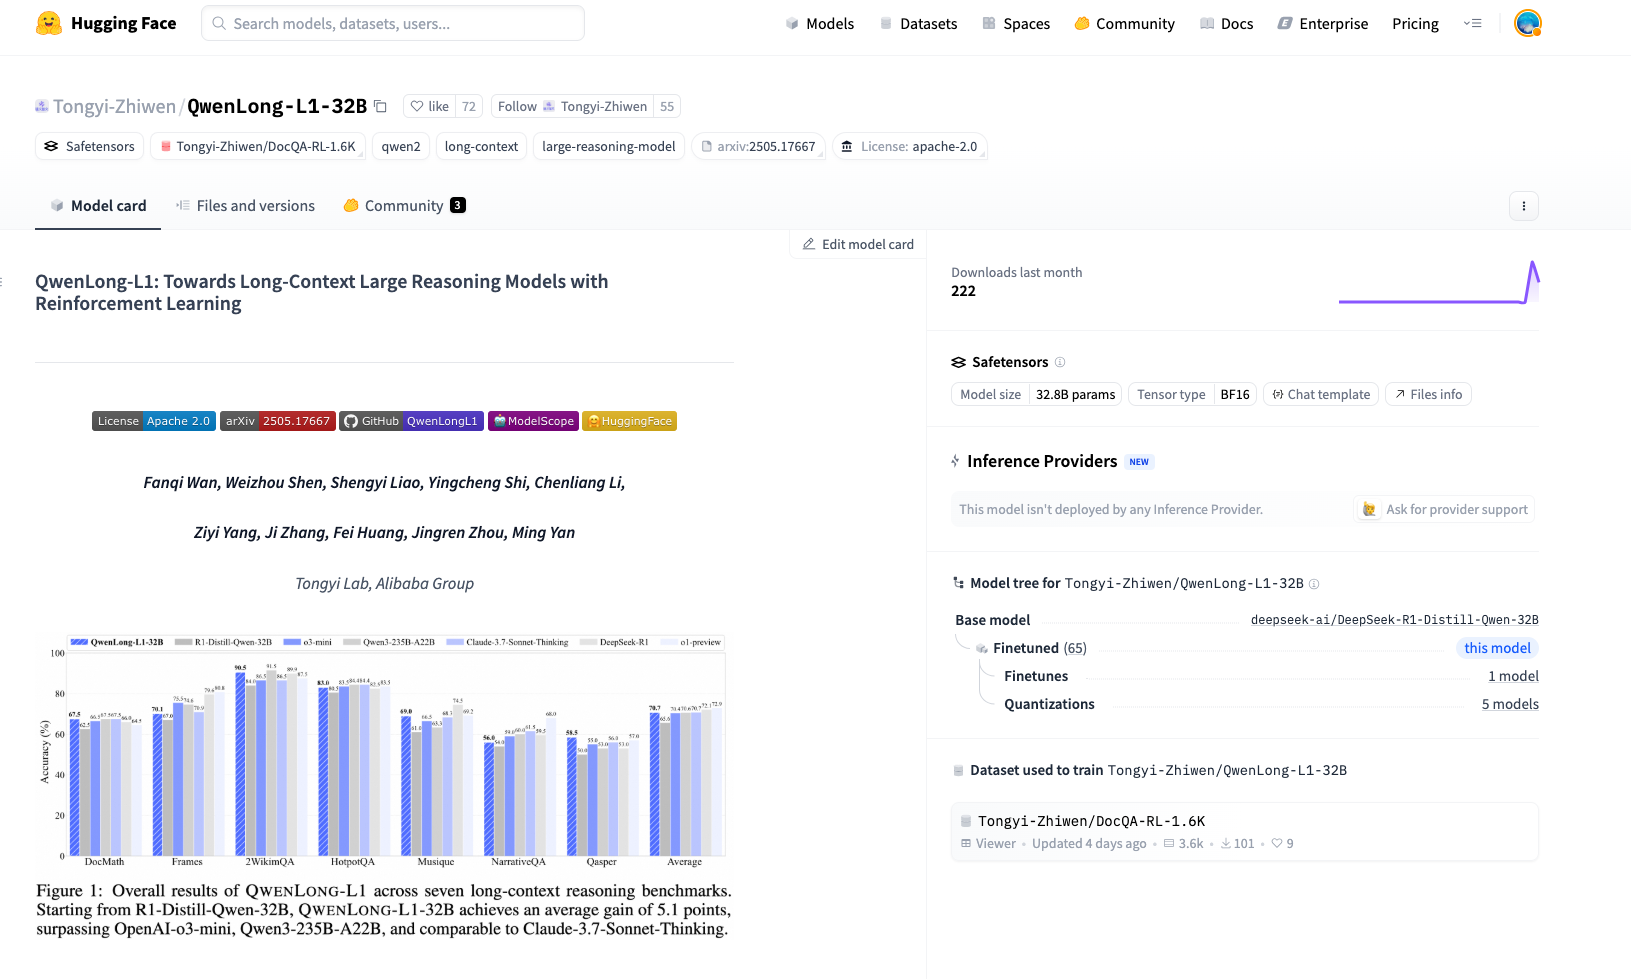Click the Inference Providers lightning icon
The image size is (1631, 979).
click(955, 461)
